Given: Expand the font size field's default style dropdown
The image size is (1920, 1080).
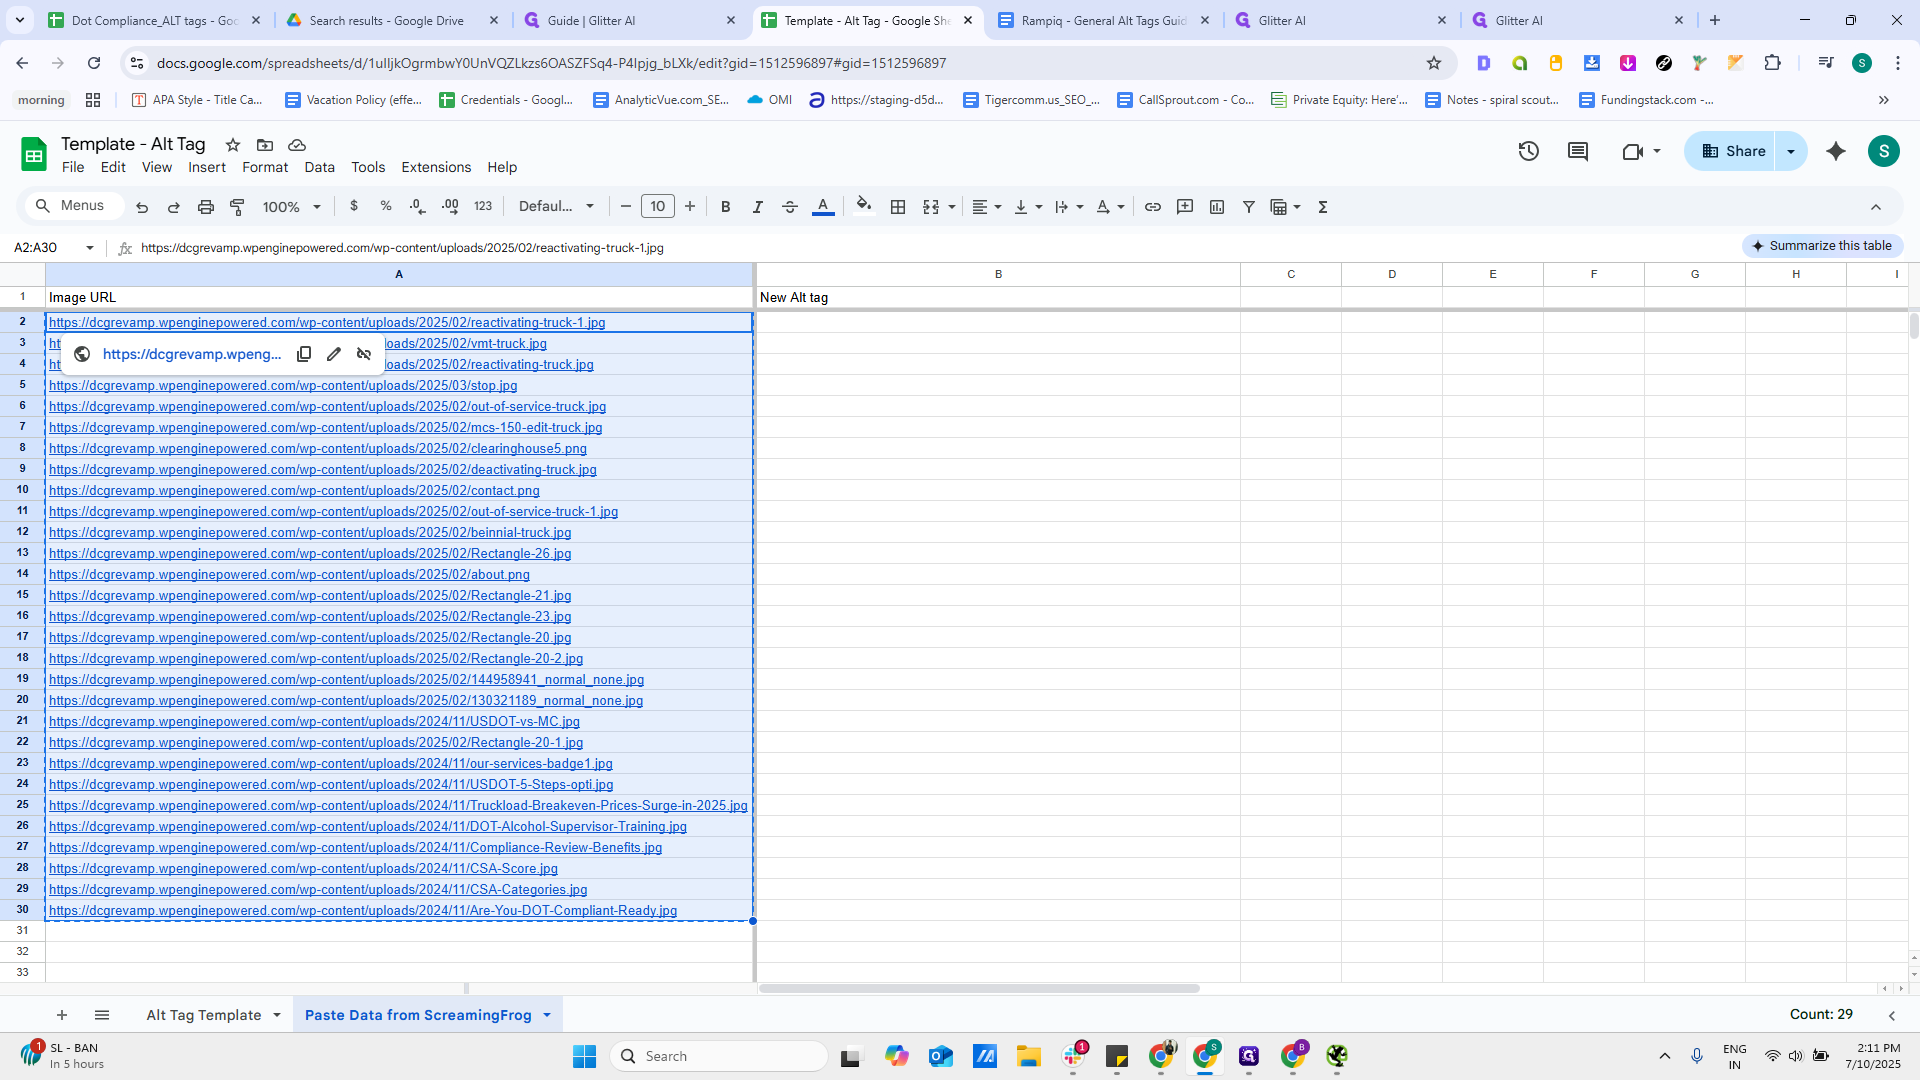Looking at the screenshot, I should coord(591,206).
